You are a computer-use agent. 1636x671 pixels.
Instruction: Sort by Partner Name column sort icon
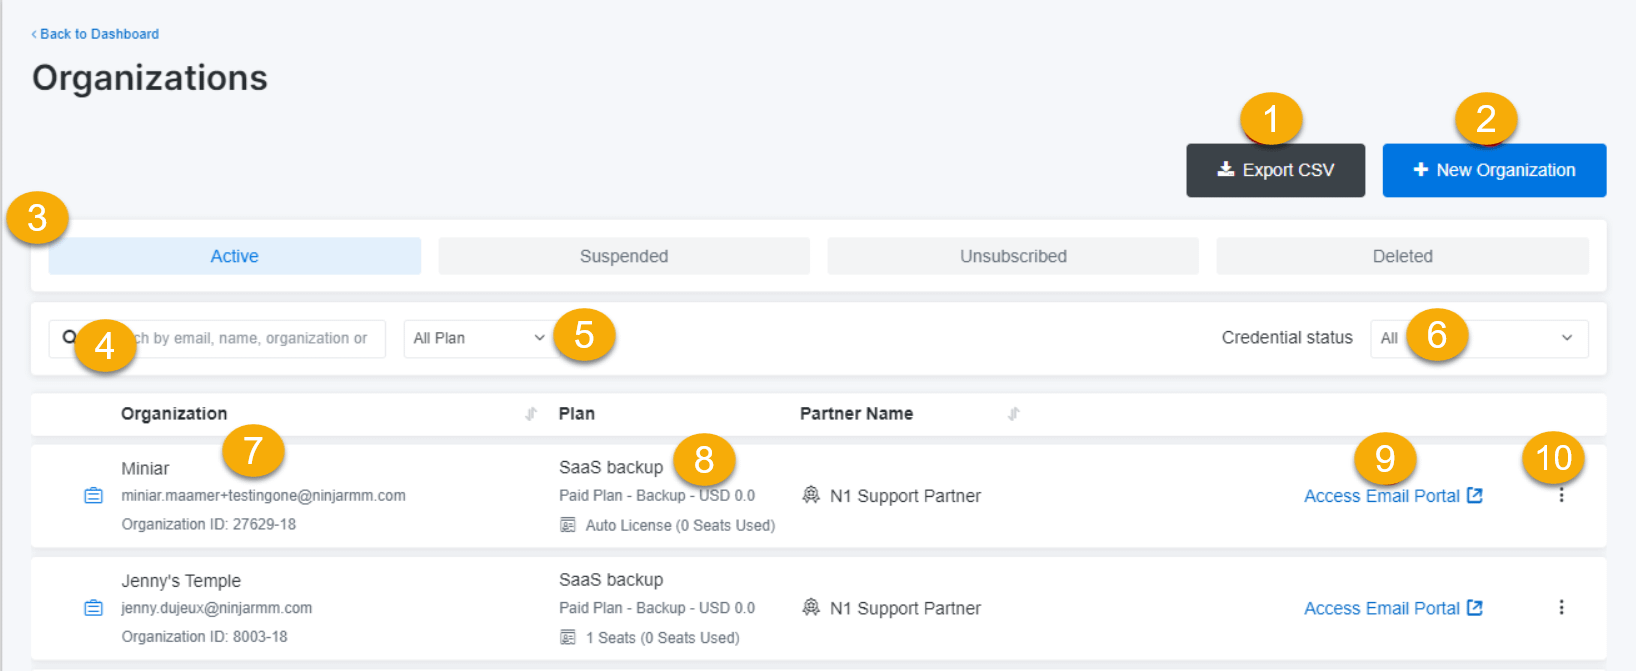point(1013,414)
